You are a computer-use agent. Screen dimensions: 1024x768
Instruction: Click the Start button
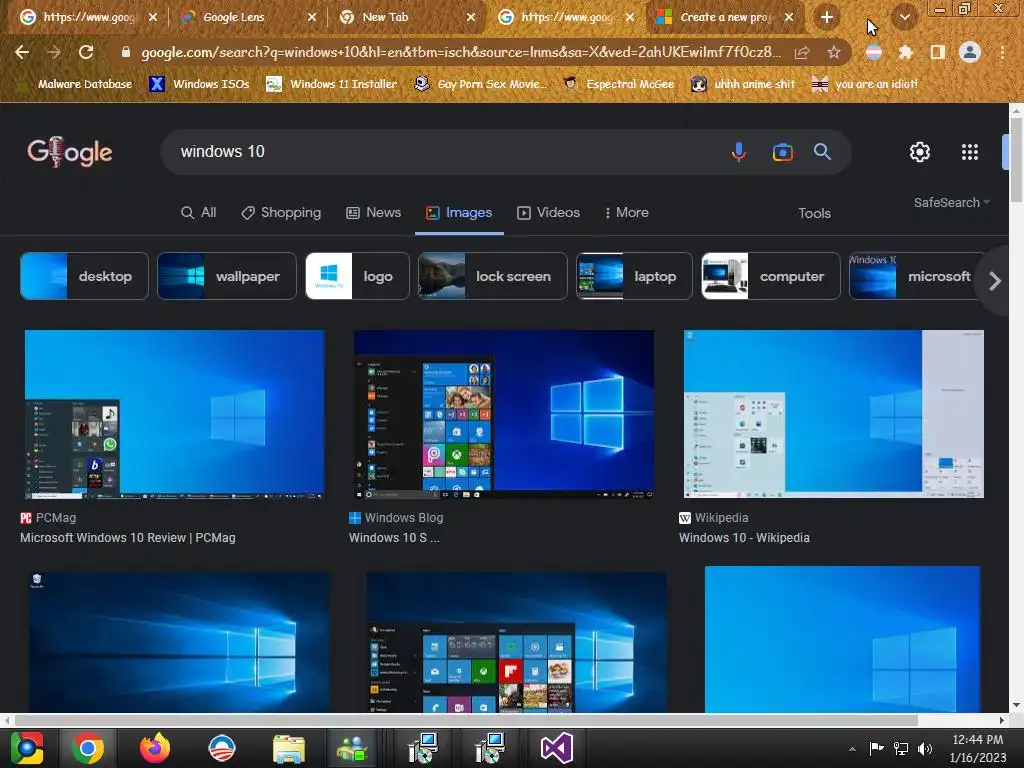coord(26,748)
